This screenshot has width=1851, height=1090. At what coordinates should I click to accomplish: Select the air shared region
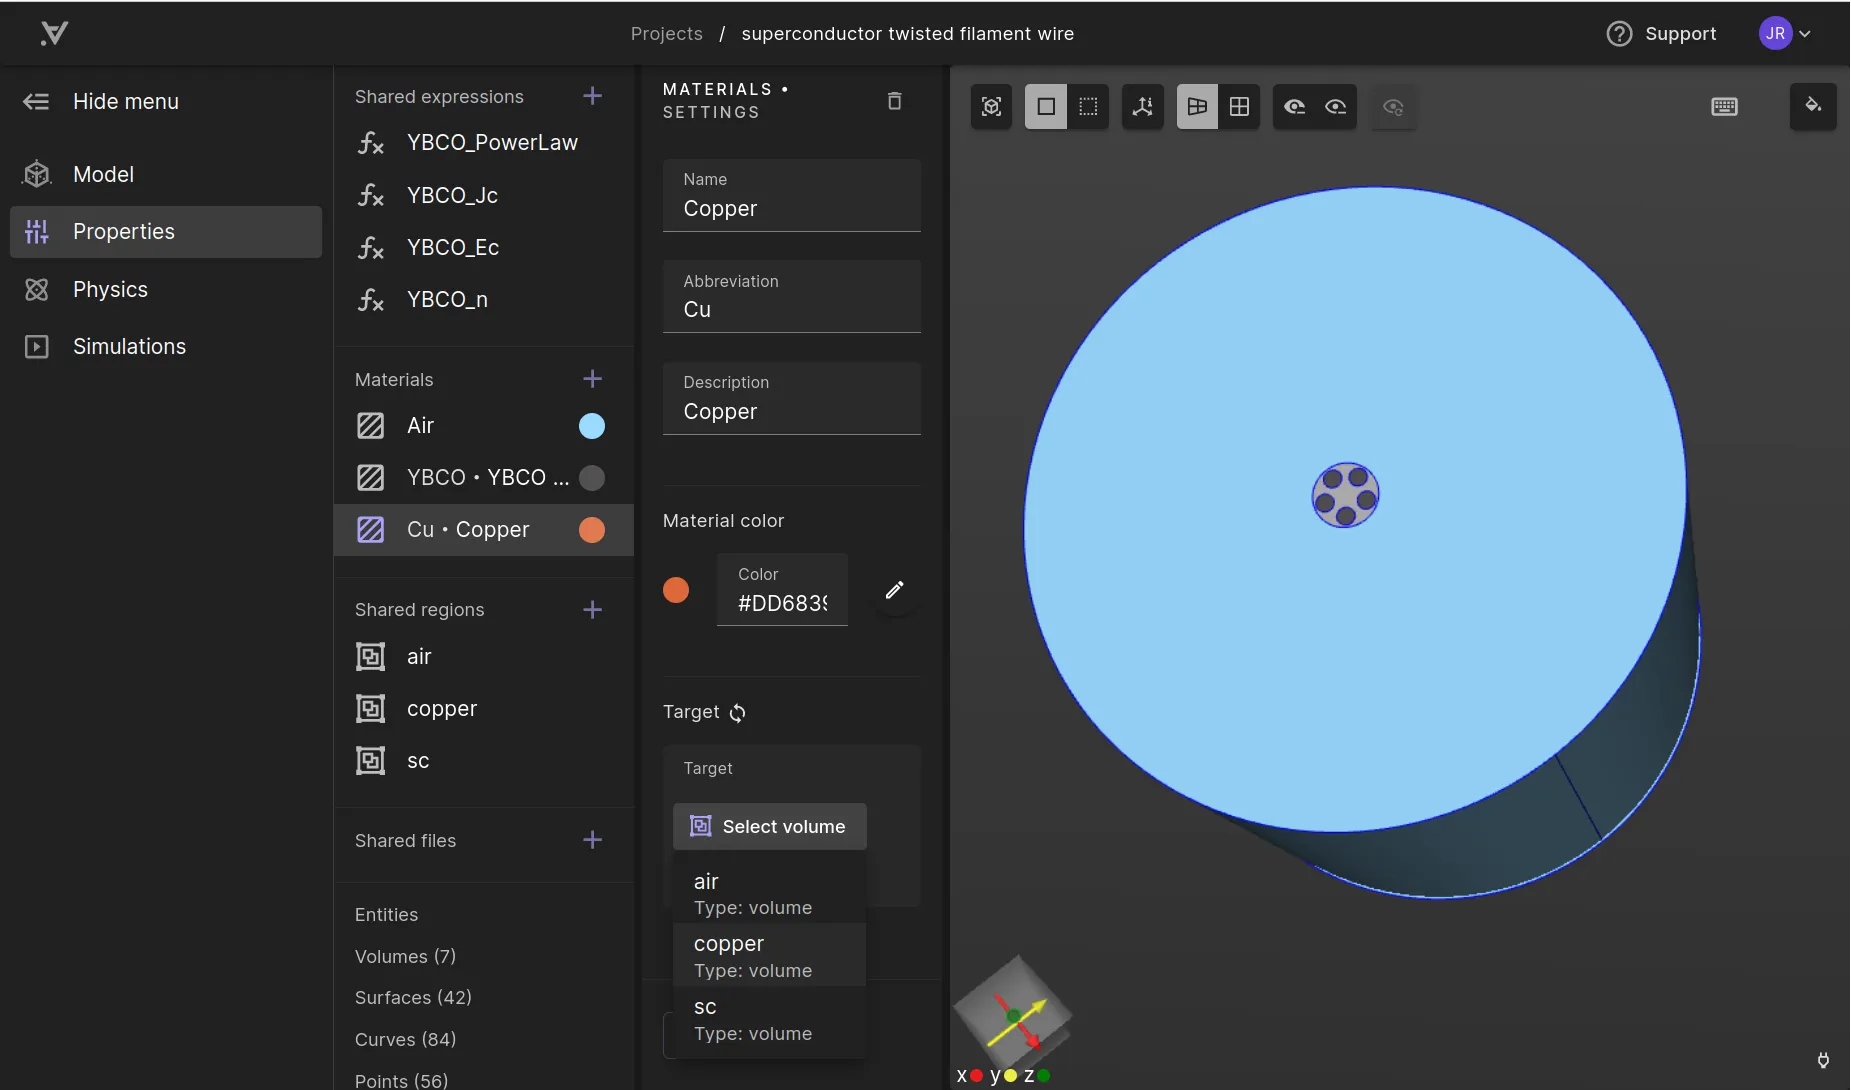click(x=484, y=656)
